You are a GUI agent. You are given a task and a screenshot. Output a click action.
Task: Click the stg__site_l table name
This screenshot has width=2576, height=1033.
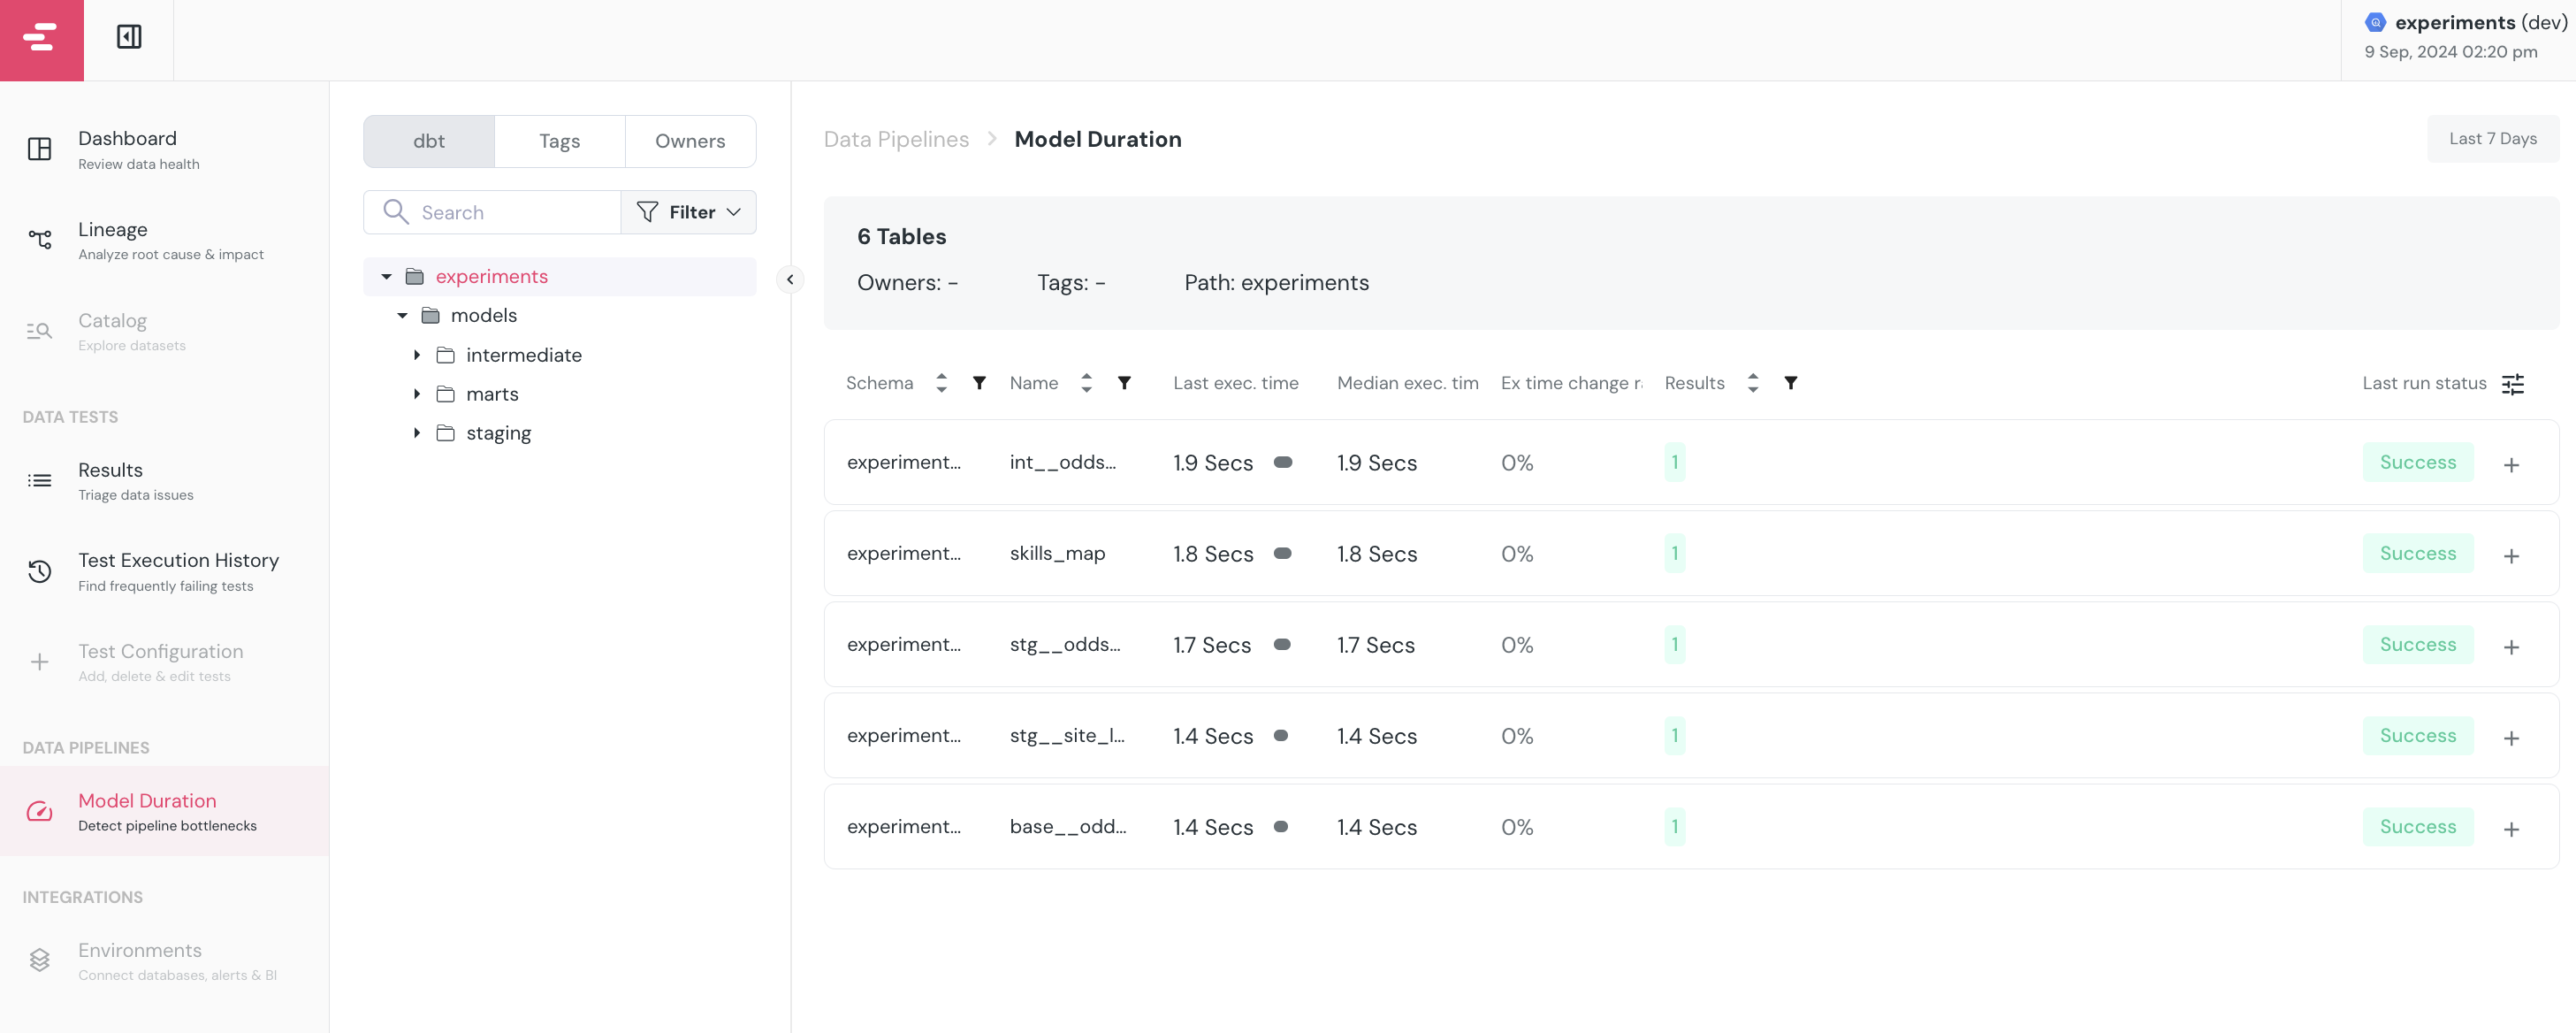(x=1067, y=735)
